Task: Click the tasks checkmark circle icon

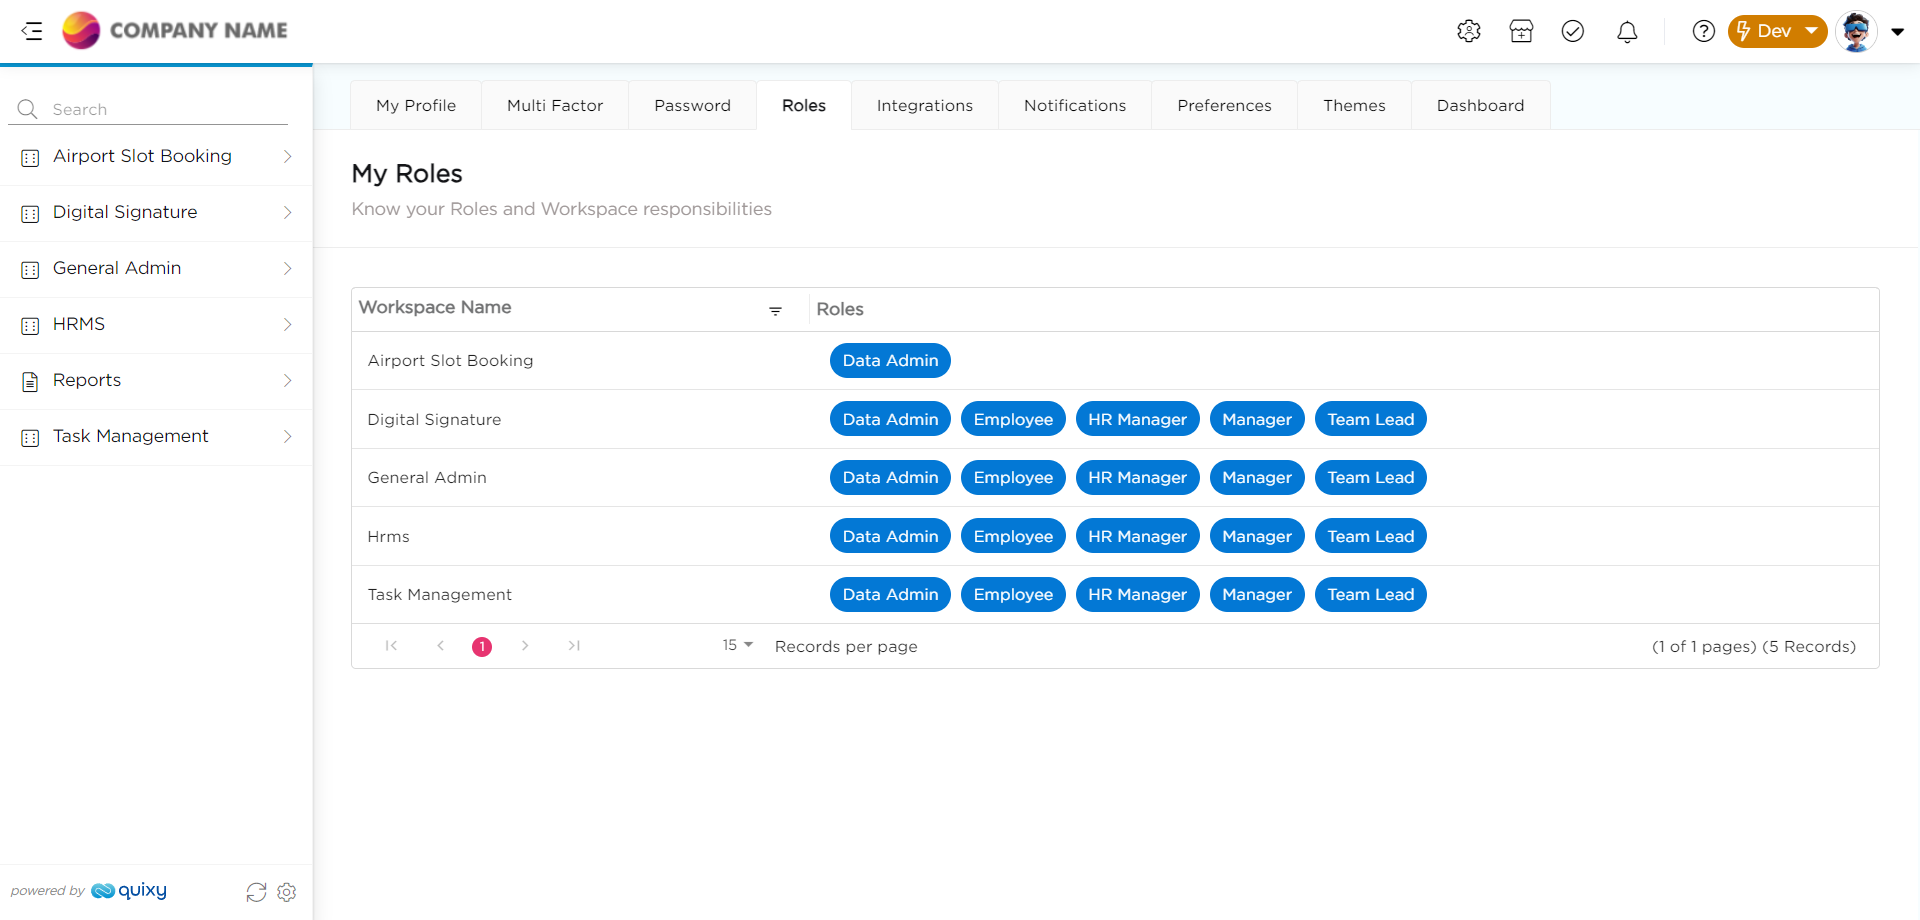Action: (x=1573, y=31)
